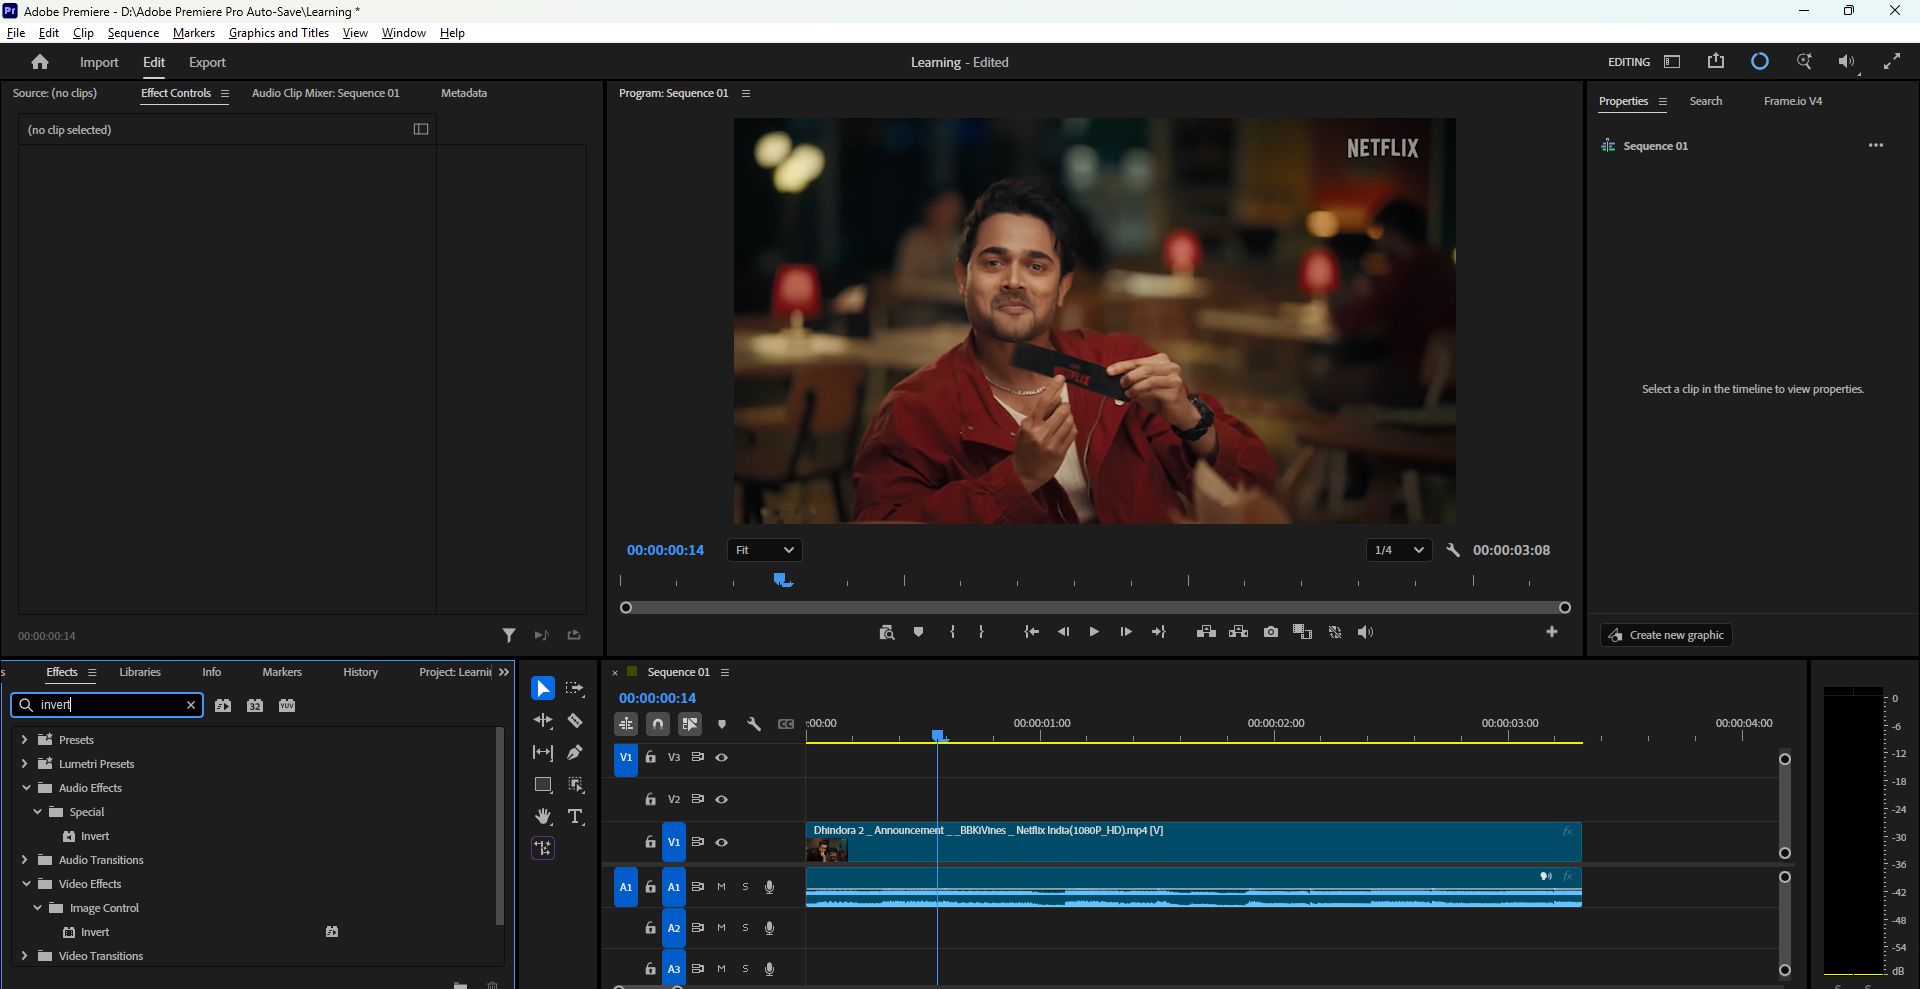1920x989 pixels.
Task: Select the Ripple Edit tool
Action: (543, 720)
